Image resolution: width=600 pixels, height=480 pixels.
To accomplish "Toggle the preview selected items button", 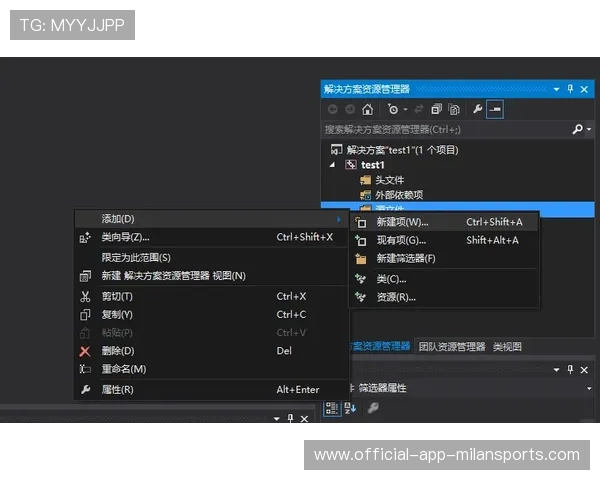I will point(494,109).
